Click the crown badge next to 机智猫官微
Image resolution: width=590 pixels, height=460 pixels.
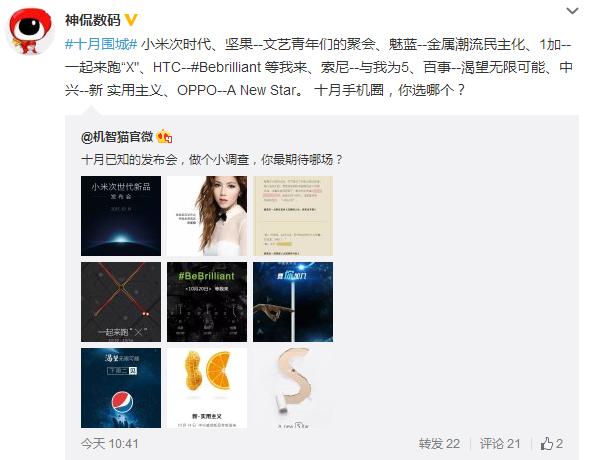[x=164, y=137]
